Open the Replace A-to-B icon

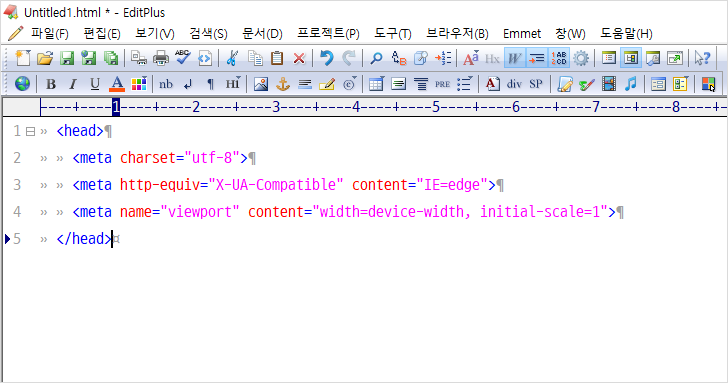point(399,58)
